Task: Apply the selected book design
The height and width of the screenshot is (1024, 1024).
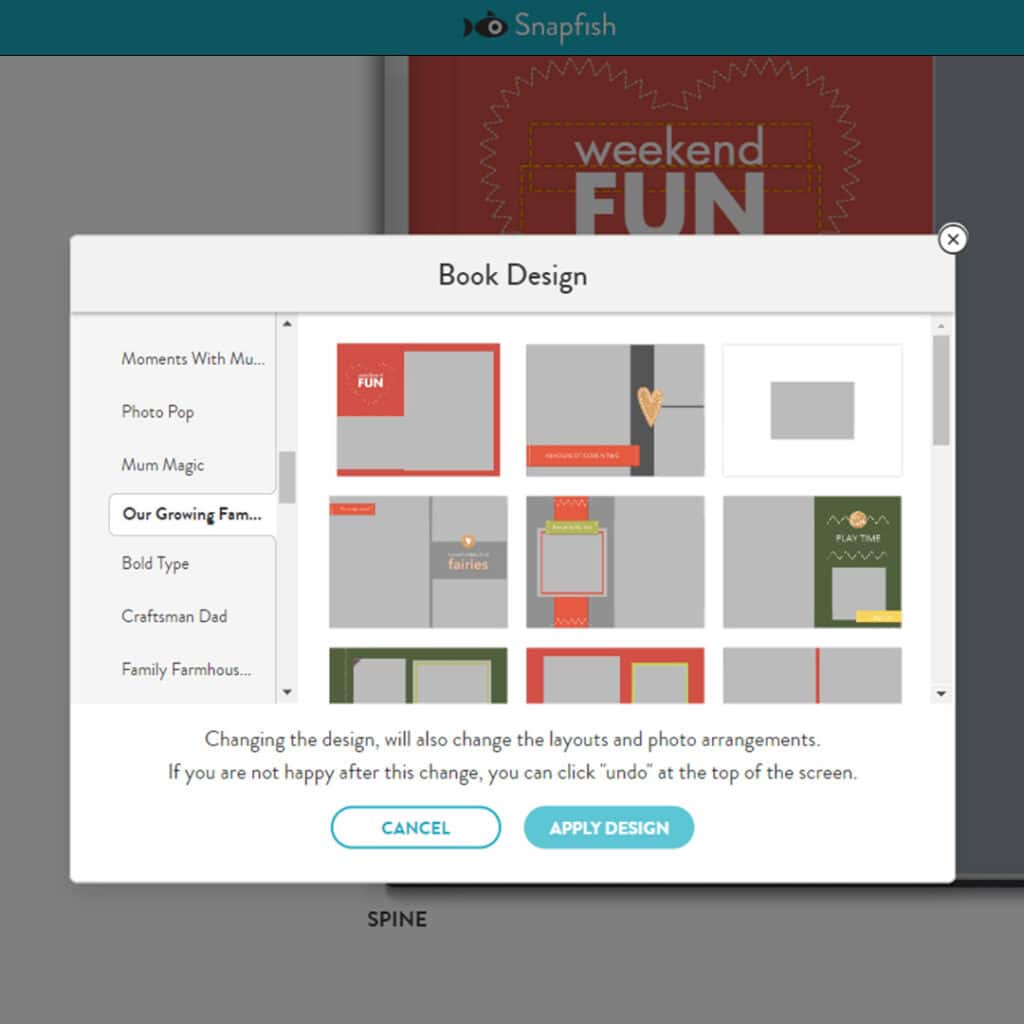Action: 608,828
